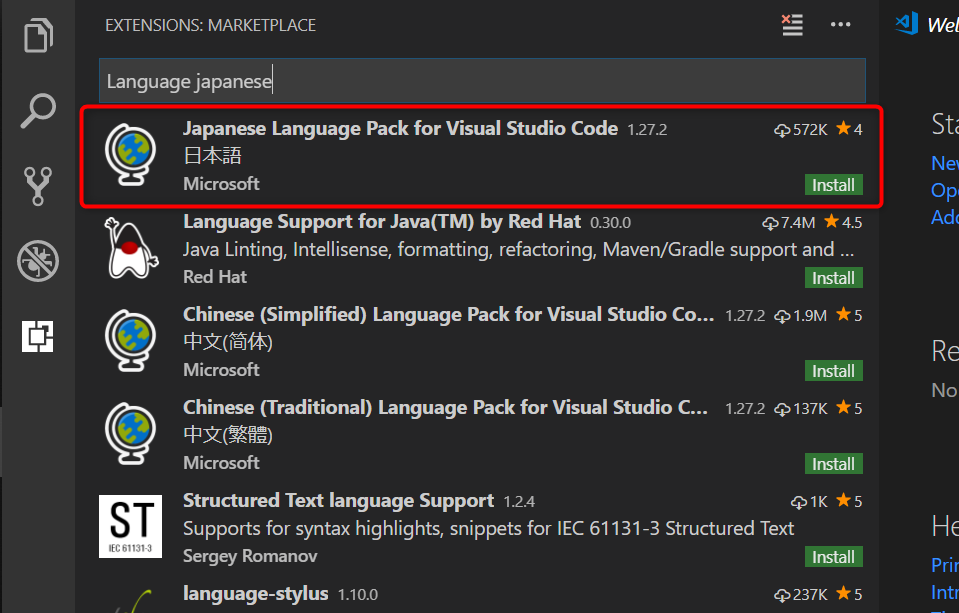
Task: Open the Explorer view in activity bar
Action: click(38, 35)
